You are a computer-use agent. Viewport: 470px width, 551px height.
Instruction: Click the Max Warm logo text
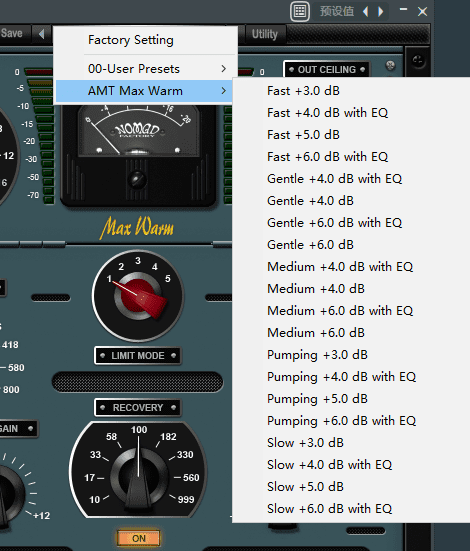(137, 227)
